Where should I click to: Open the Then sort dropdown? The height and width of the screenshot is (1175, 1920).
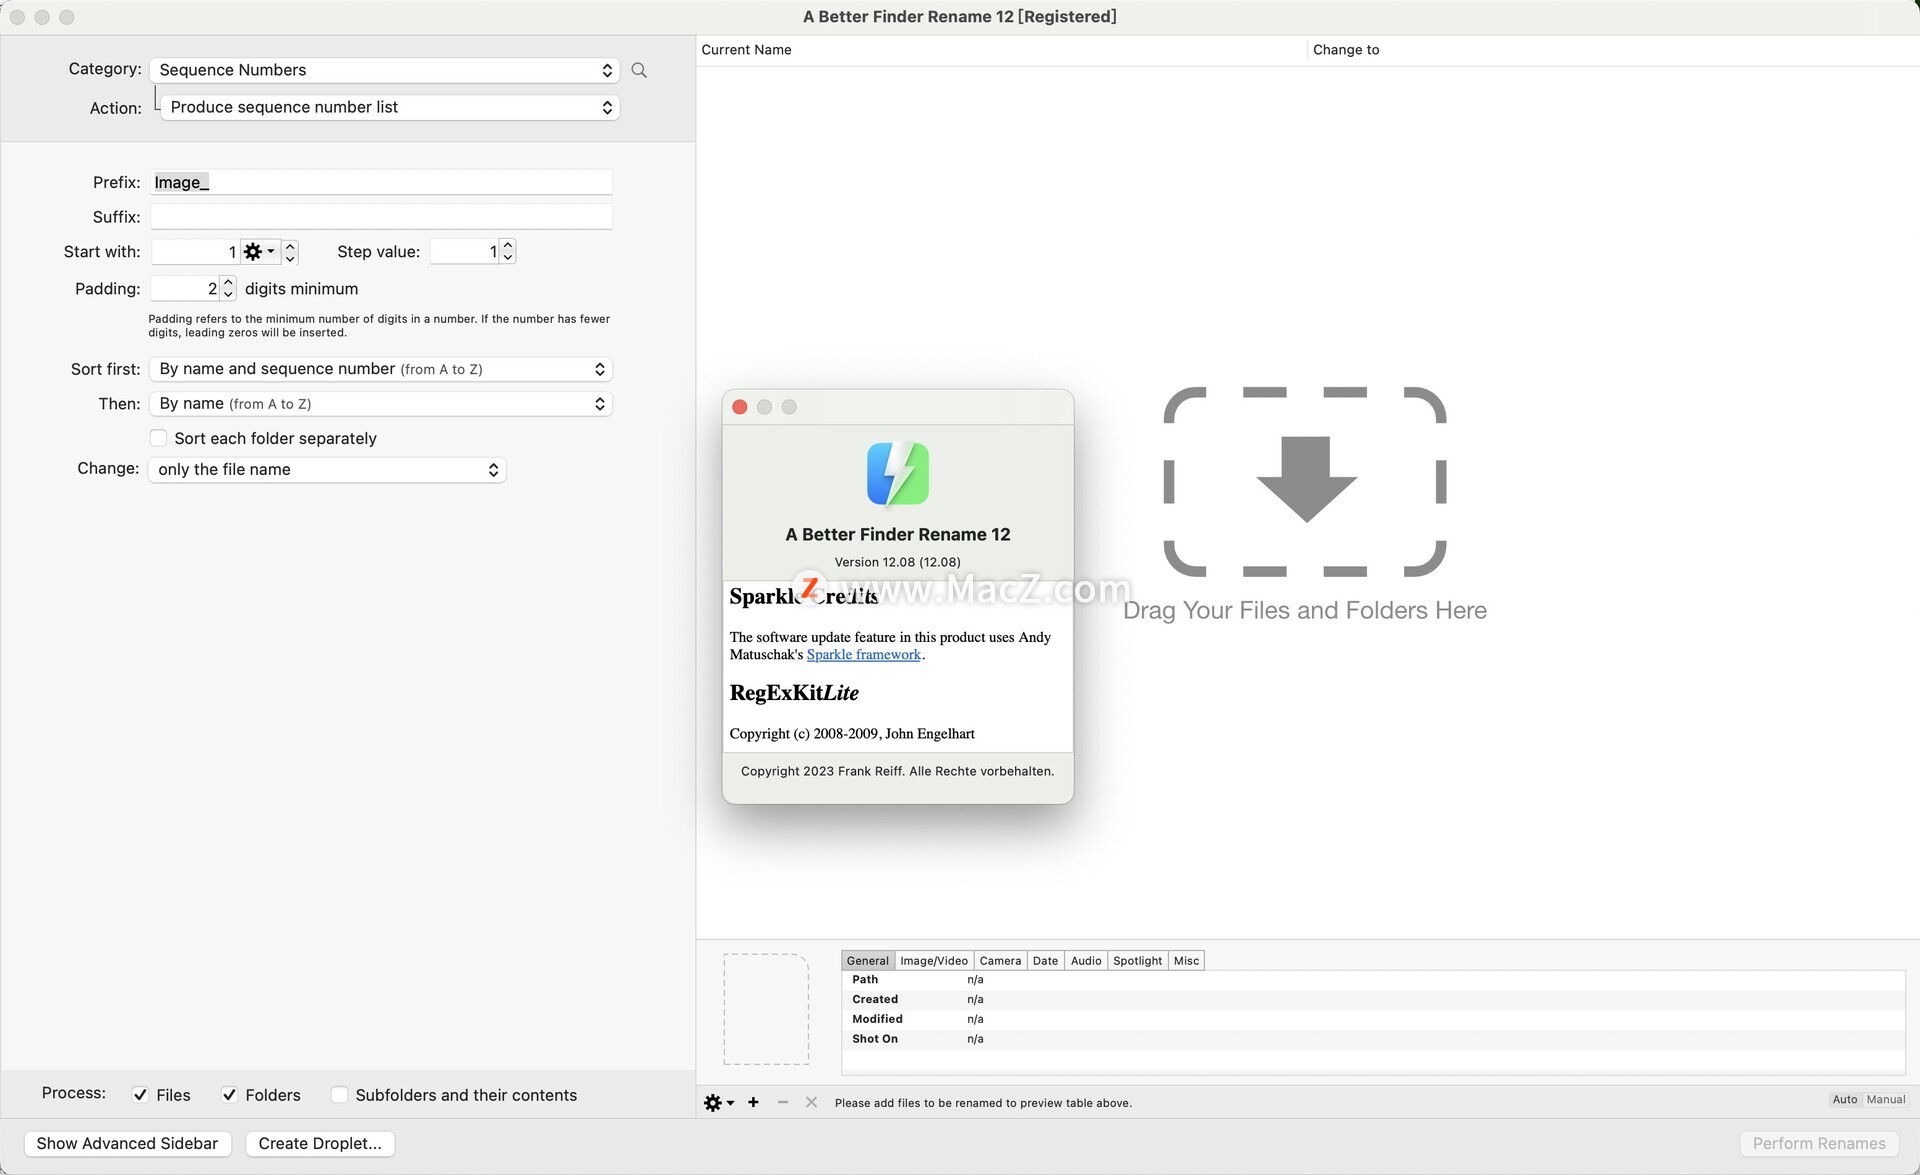[x=381, y=404]
